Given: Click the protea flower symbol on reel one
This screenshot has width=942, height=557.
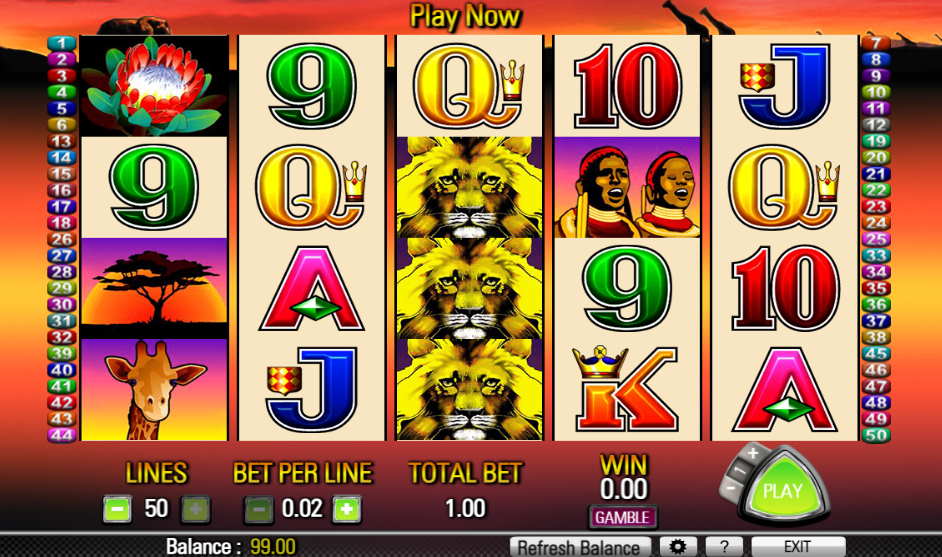Looking at the screenshot, I should tap(154, 86).
